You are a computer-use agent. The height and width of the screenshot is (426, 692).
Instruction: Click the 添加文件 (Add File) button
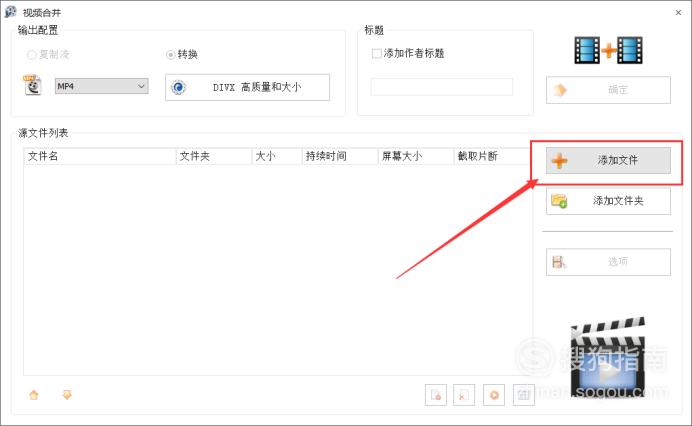pyautogui.click(x=608, y=160)
